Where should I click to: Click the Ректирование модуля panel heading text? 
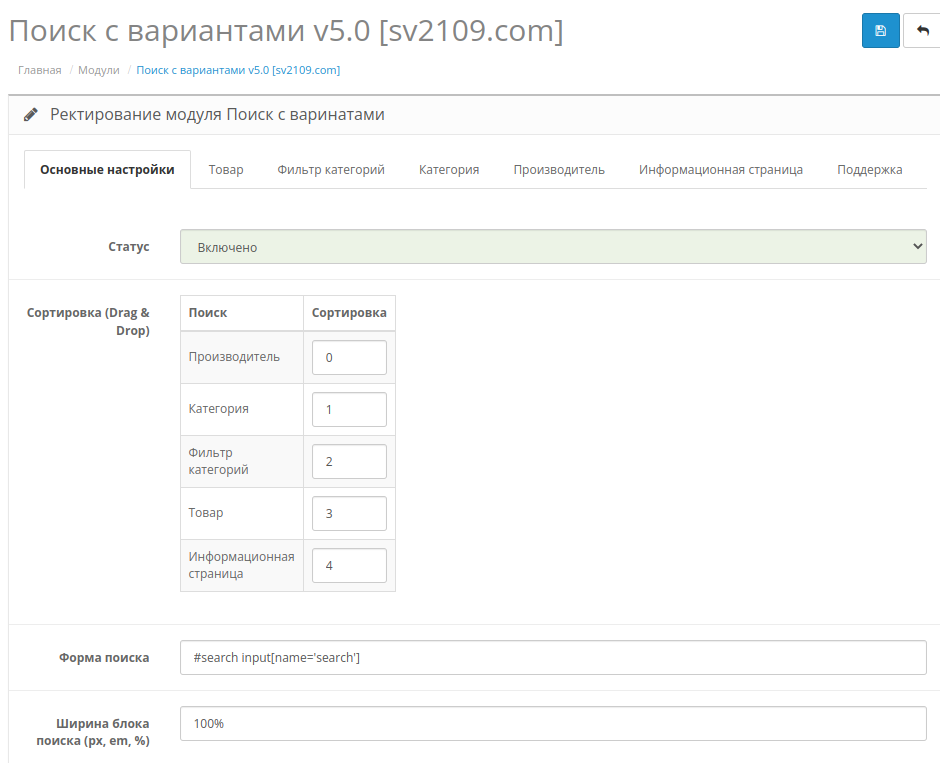click(217, 114)
